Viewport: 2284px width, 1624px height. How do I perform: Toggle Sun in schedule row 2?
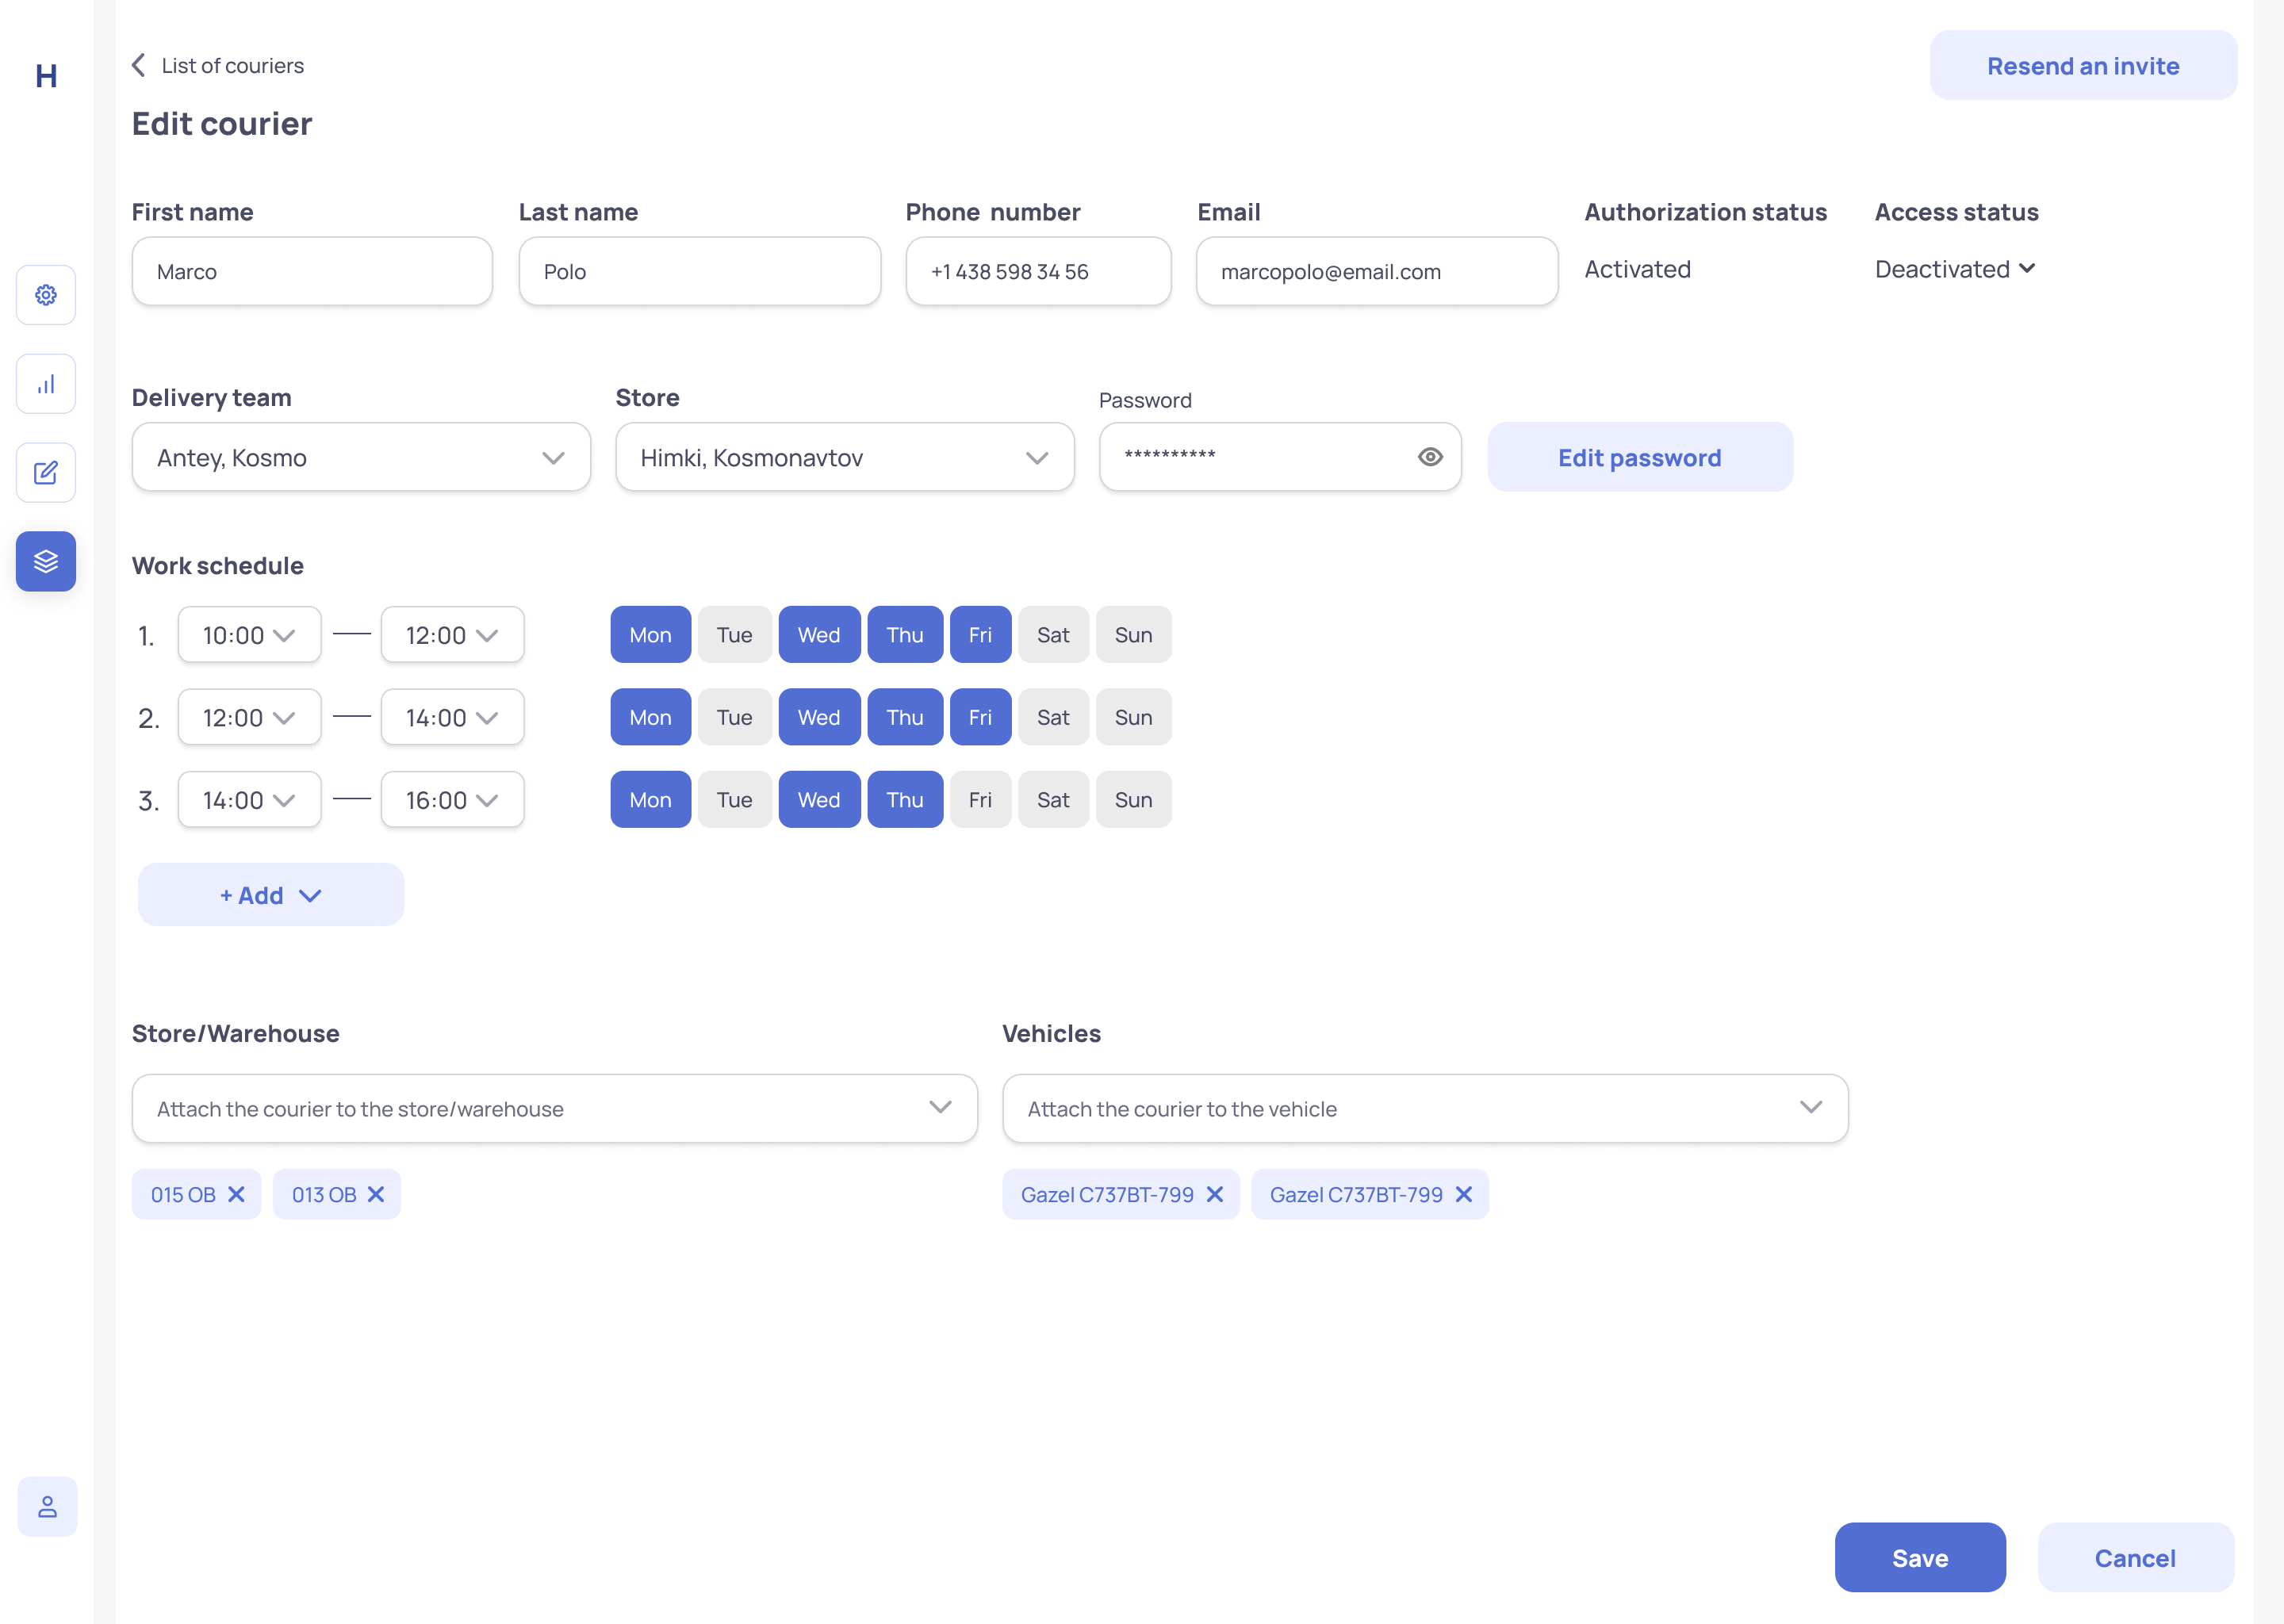[1134, 717]
